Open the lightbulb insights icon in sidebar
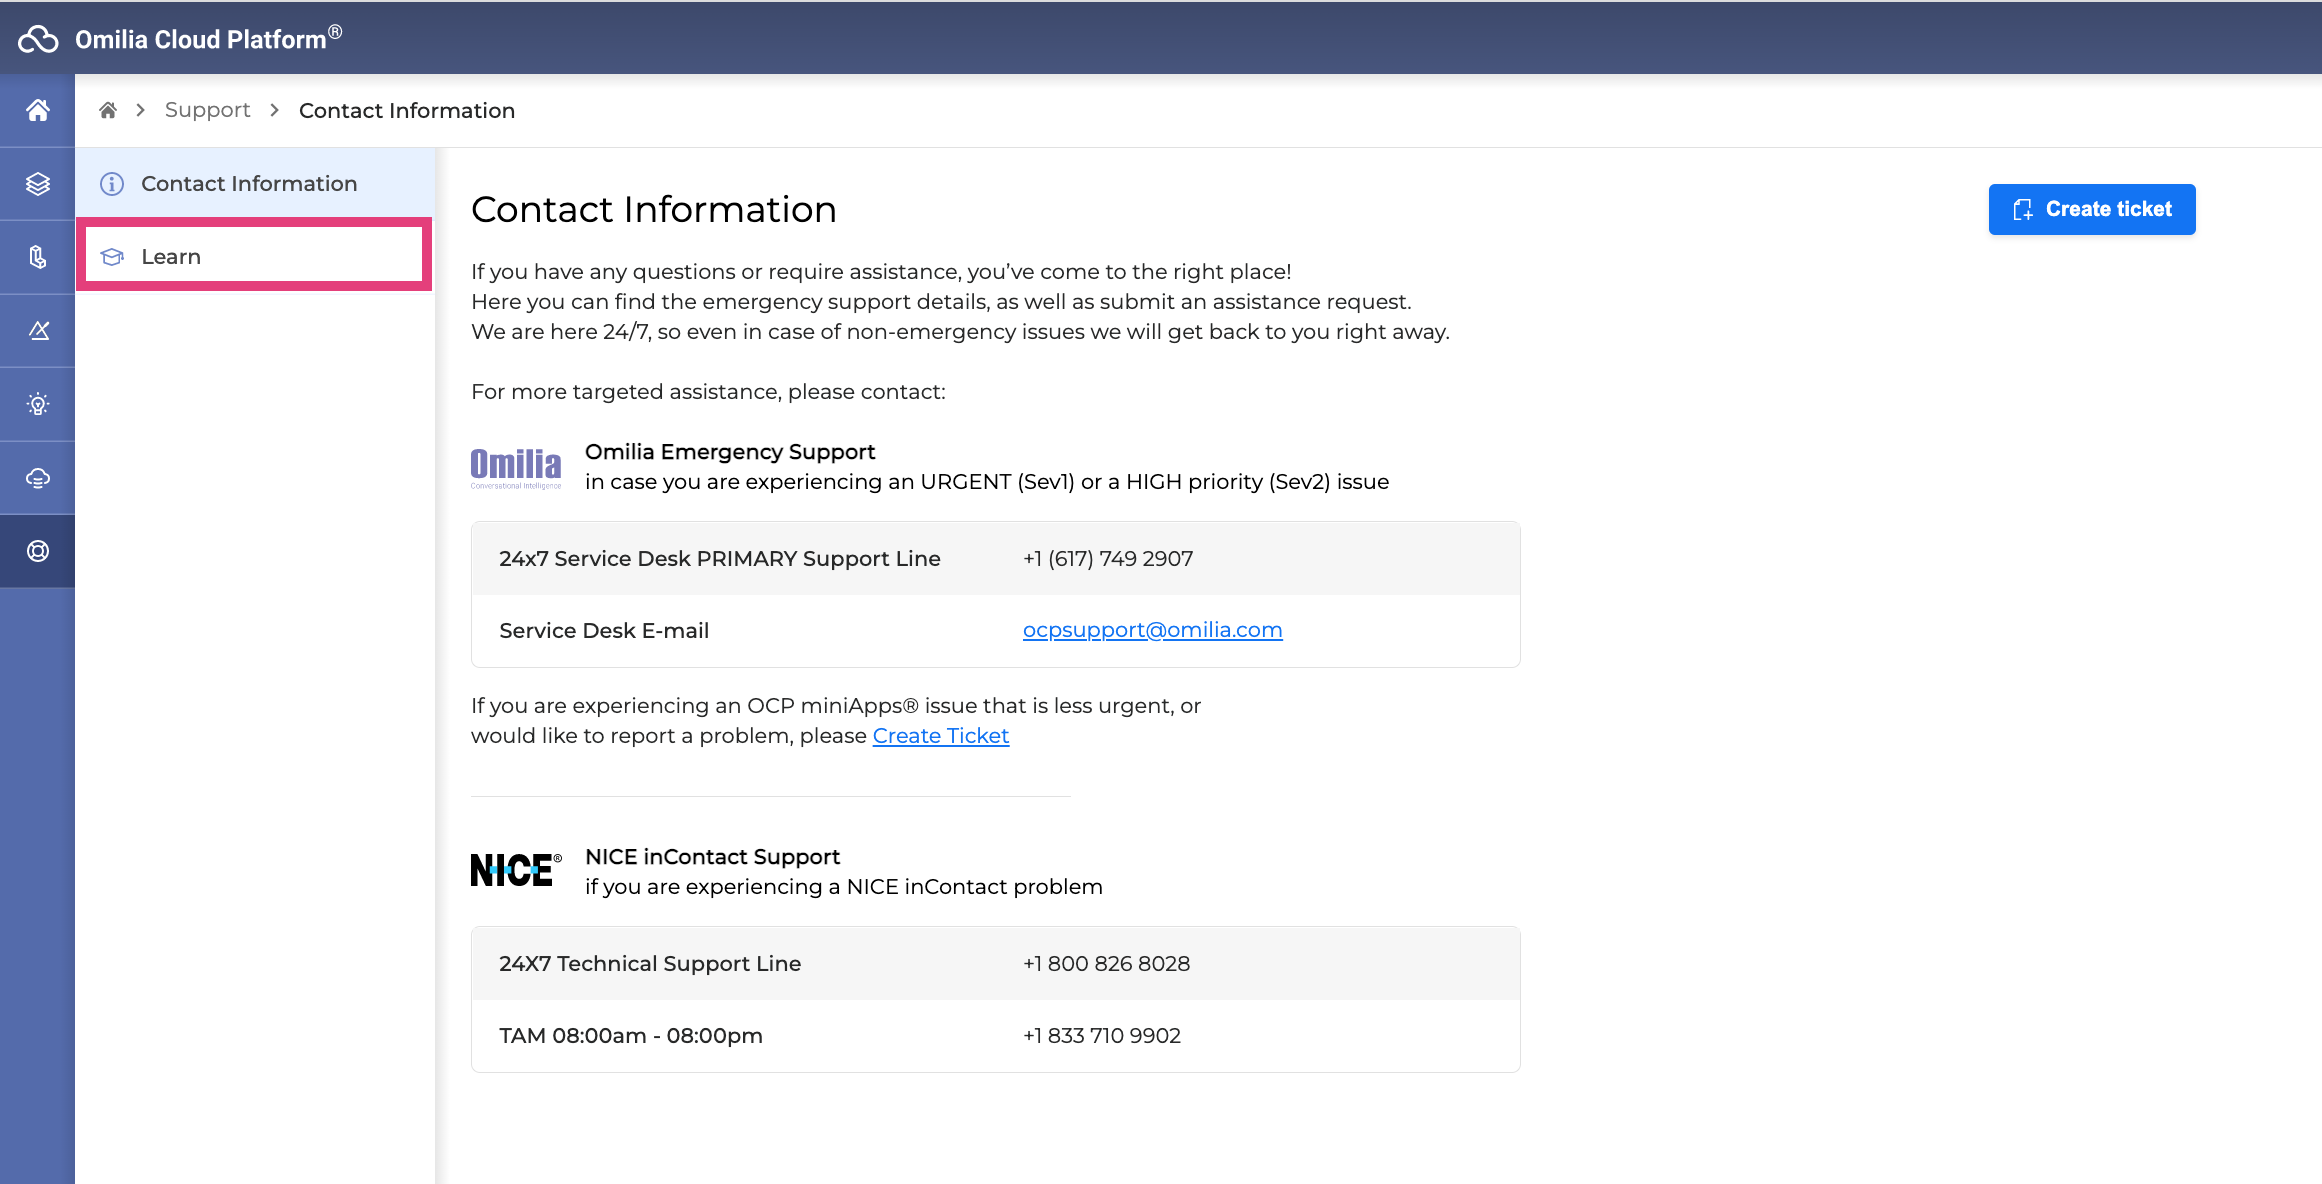The width and height of the screenshot is (2322, 1184). [x=38, y=404]
